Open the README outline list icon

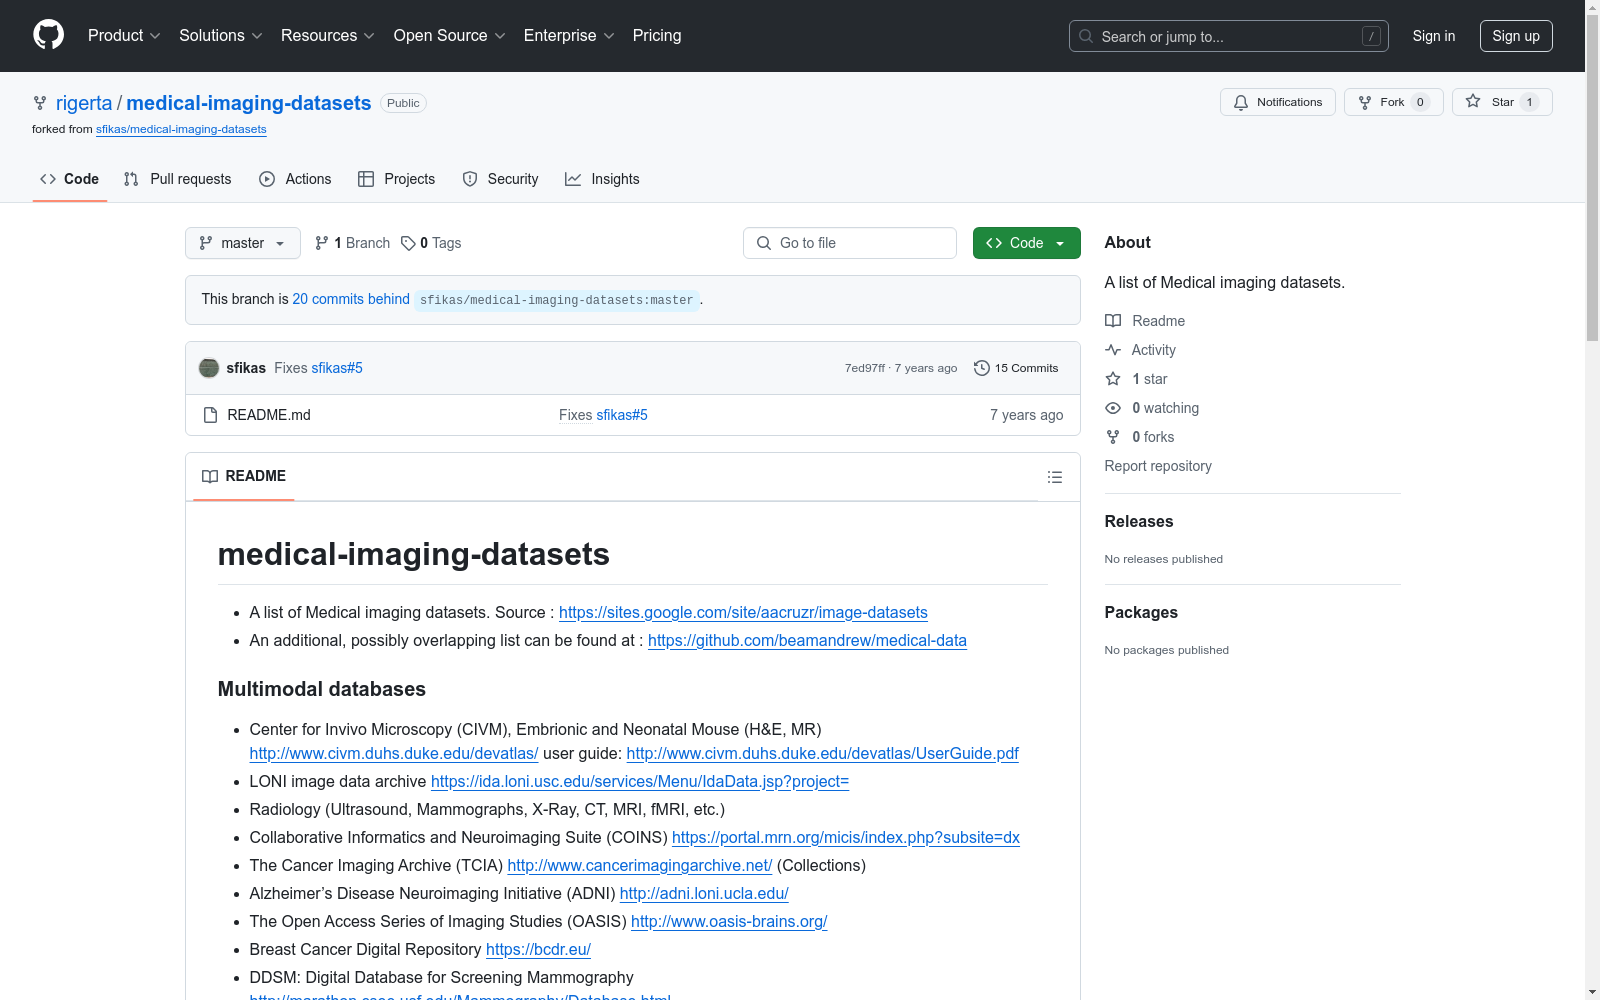[1055, 477]
